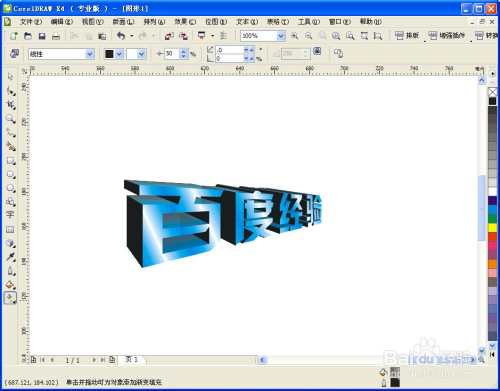Image resolution: width=500 pixels, height=391 pixels.
Task: Select the Interactive Fill tool
Action: [x=10, y=298]
